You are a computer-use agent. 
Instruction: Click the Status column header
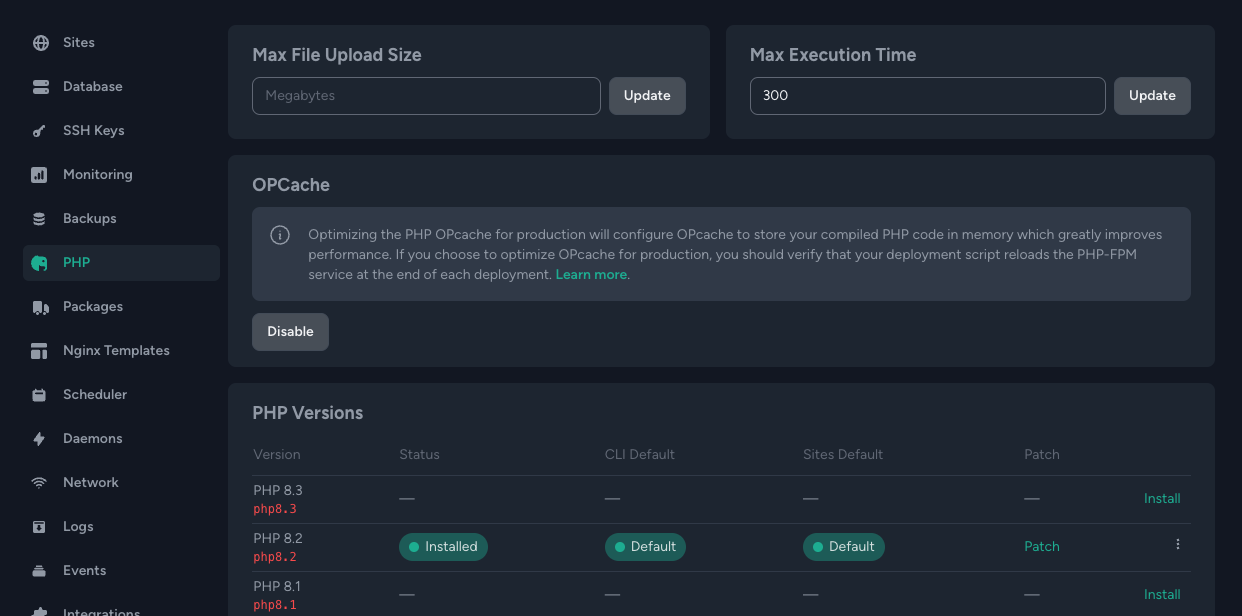(419, 454)
